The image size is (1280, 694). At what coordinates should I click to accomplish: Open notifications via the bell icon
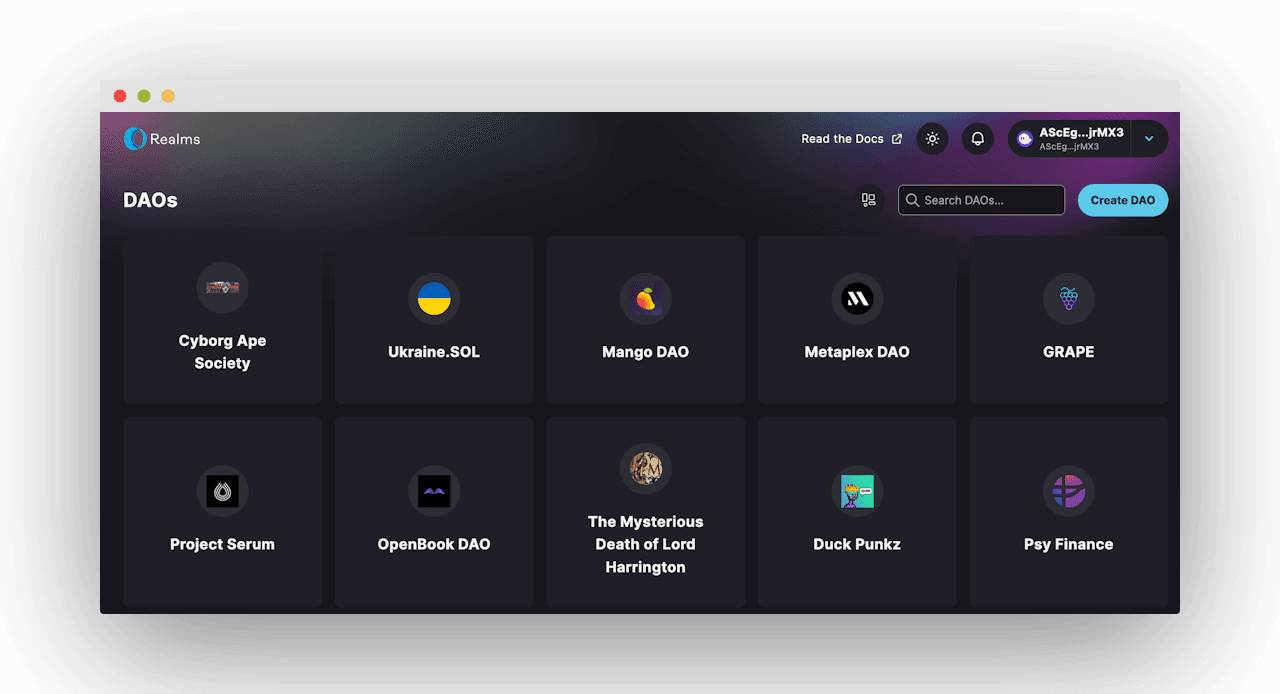click(x=977, y=138)
